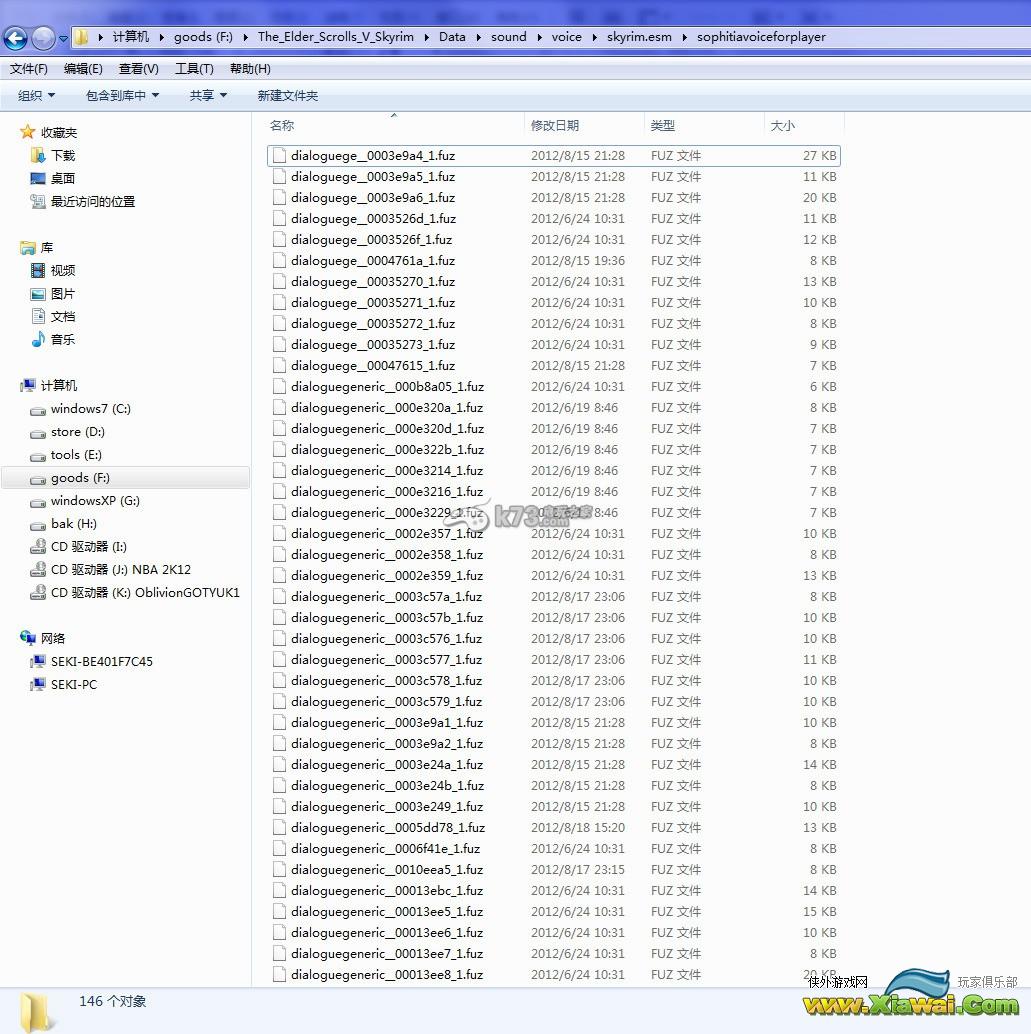Open the View menu (查看)
Screen dimensions: 1031x1034
coord(139,69)
